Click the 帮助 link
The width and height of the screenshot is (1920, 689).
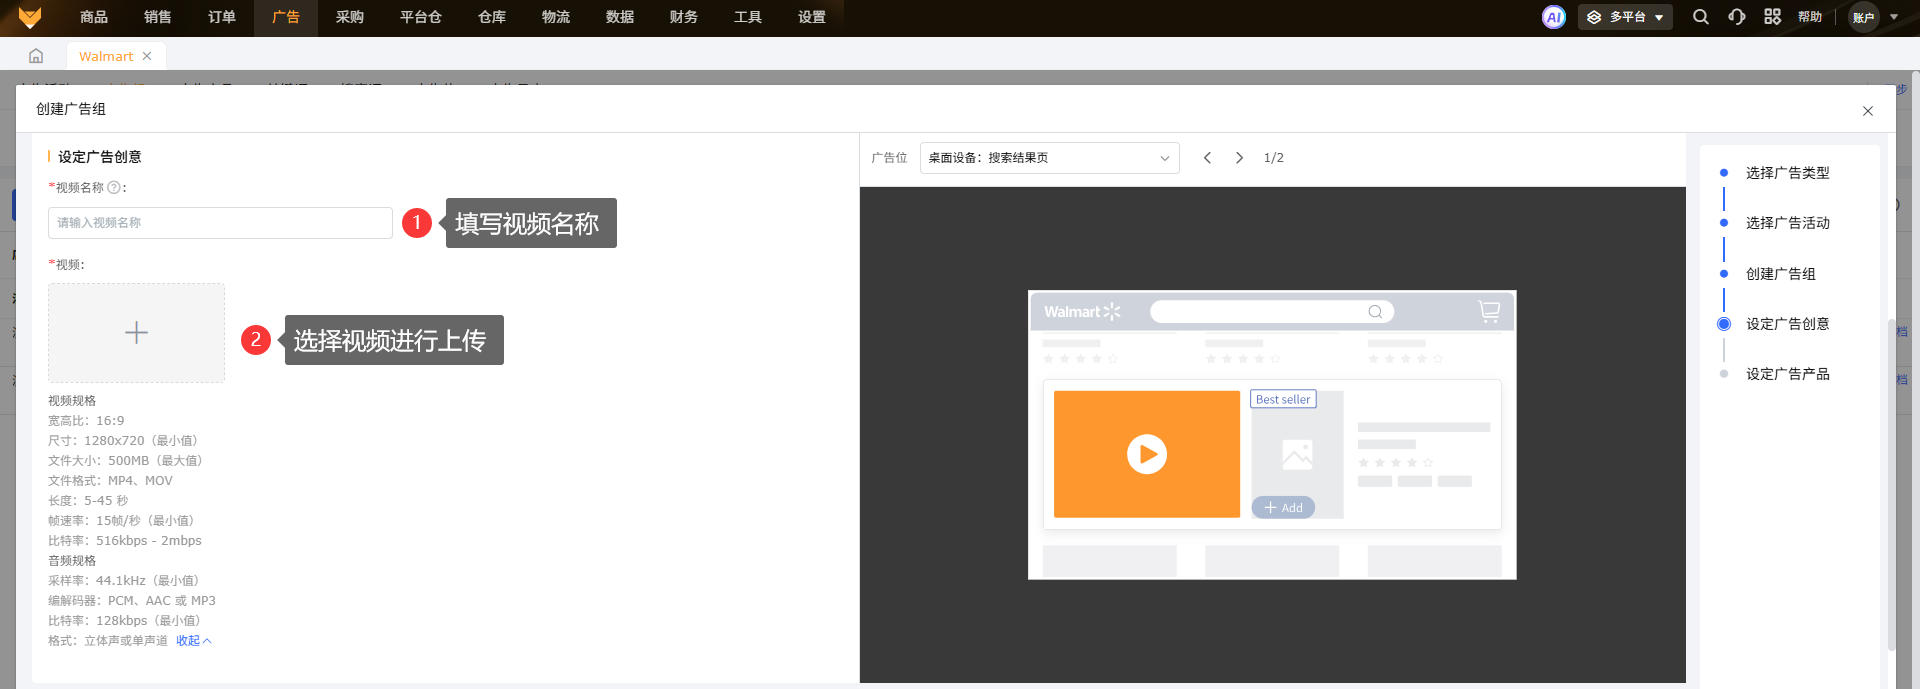(x=1810, y=17)
